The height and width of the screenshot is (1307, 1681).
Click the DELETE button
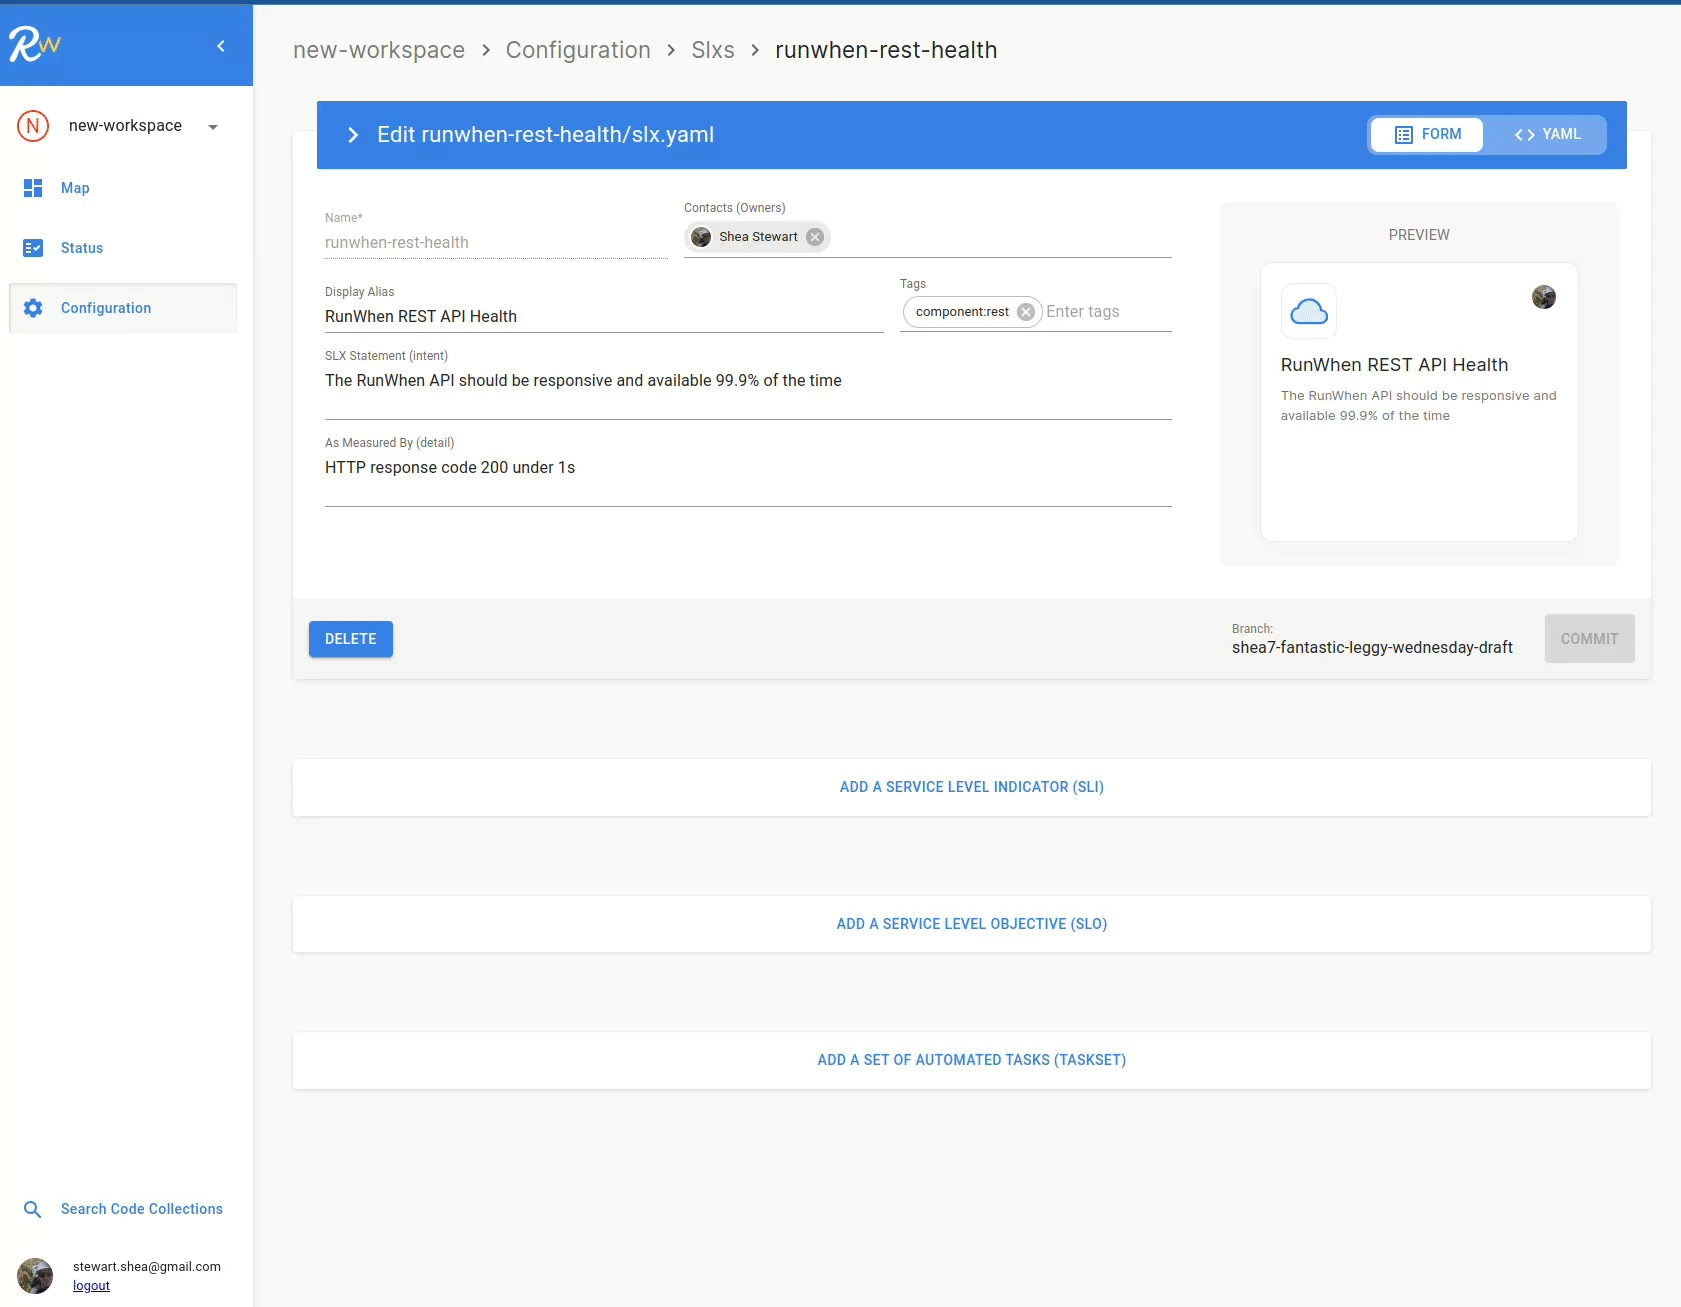click(350, 639)
